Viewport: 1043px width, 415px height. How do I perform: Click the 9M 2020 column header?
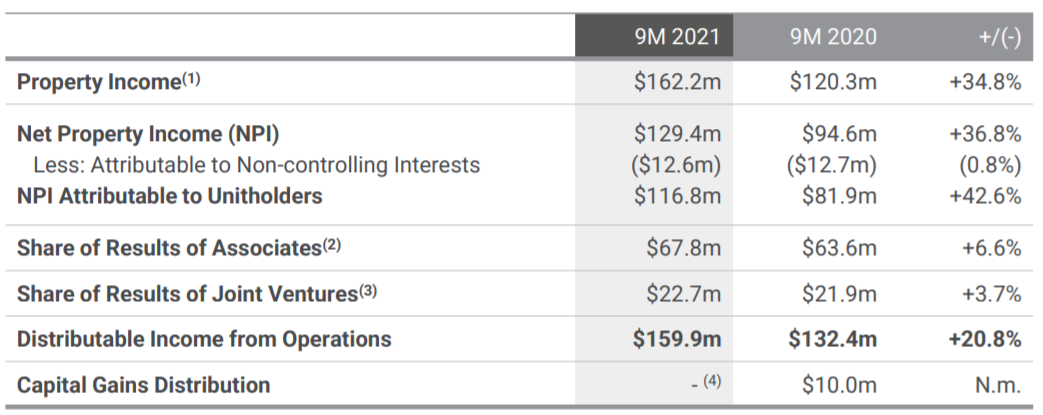pyautogui.click(x=833, y=37)
